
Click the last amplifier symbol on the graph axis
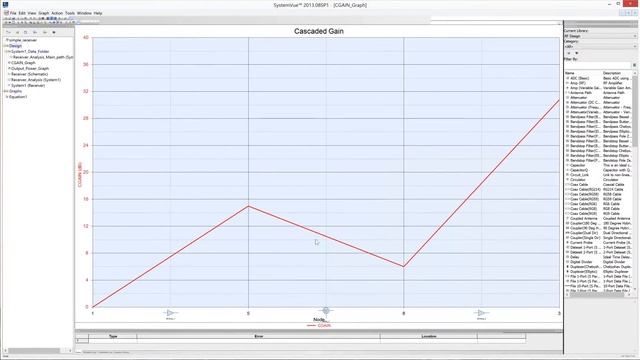[481, 313]
